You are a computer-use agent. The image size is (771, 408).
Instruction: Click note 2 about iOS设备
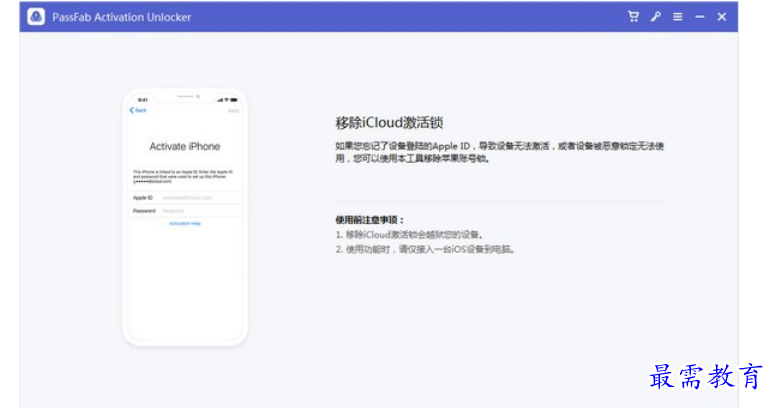pyautogui.click(x=425, y=249)
